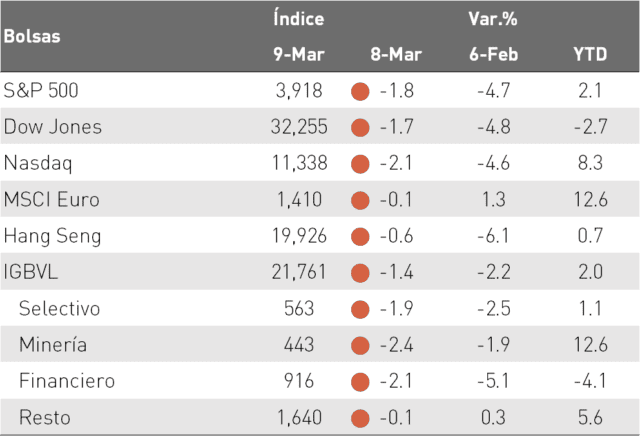The image size is (640, 436).
Task: Click the red dot next to MSCI Euro
Action: tap(360, 200)
